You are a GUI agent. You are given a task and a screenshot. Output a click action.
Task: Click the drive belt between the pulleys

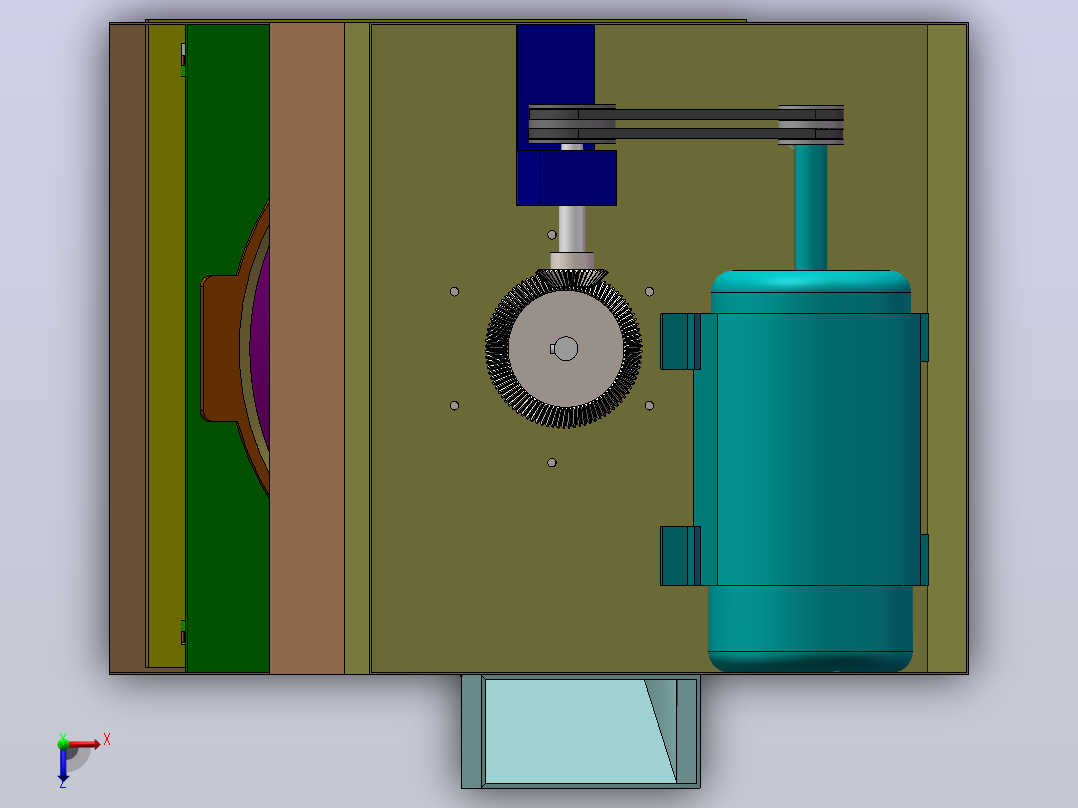coord(696,124)
